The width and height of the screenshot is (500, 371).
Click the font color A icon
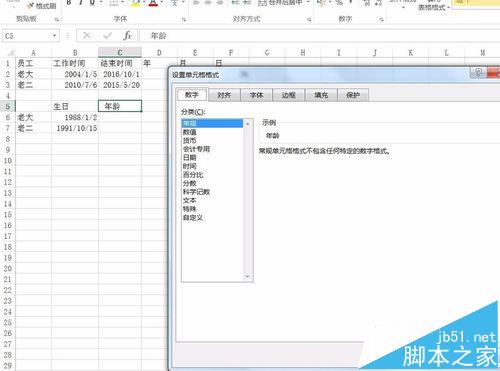pos(153,3)
